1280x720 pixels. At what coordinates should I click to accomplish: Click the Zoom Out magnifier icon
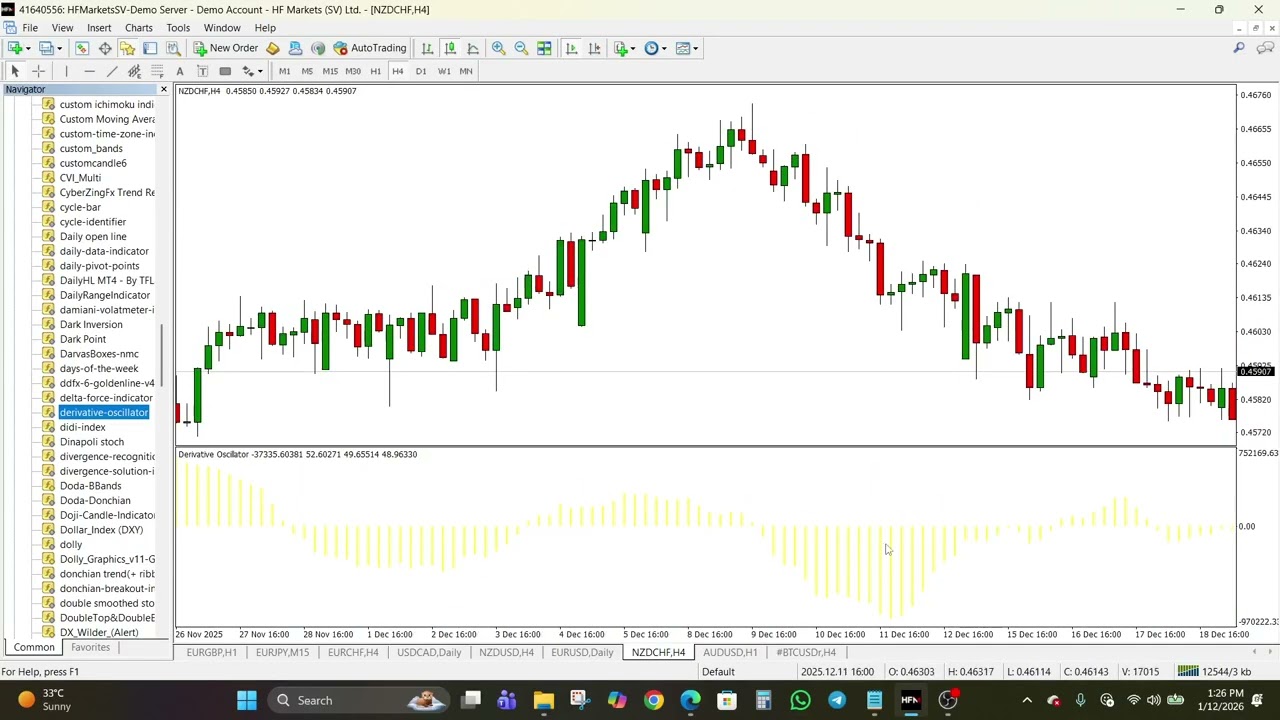point(521,48)
